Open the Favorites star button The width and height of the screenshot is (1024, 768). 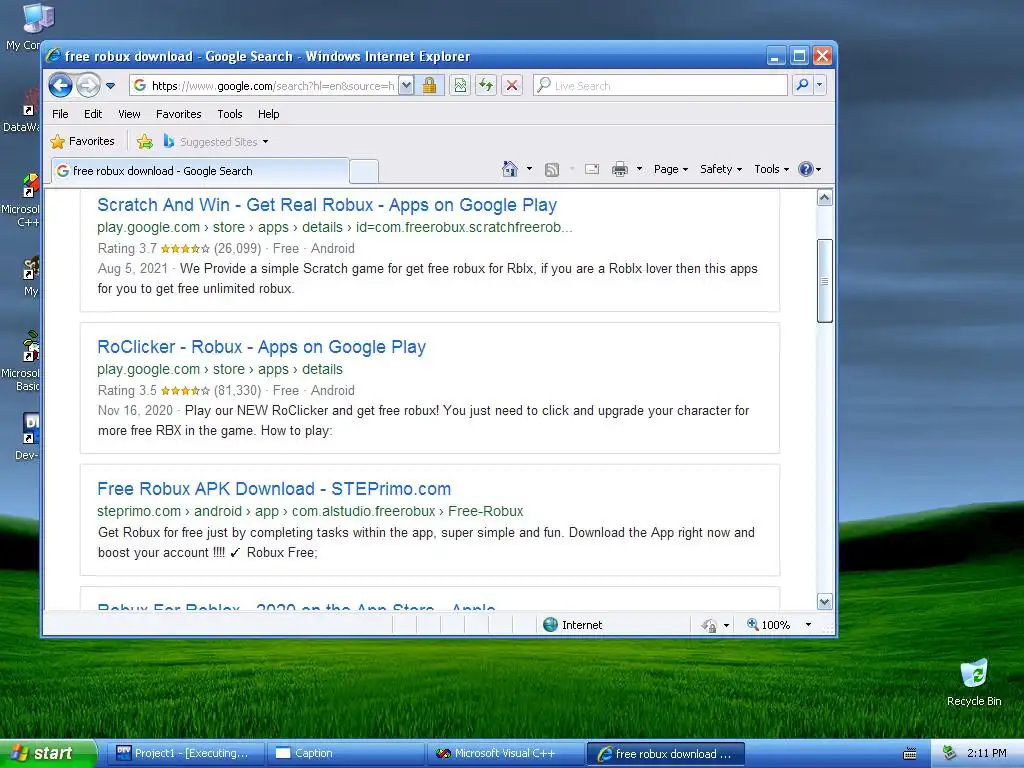(82, 141)
